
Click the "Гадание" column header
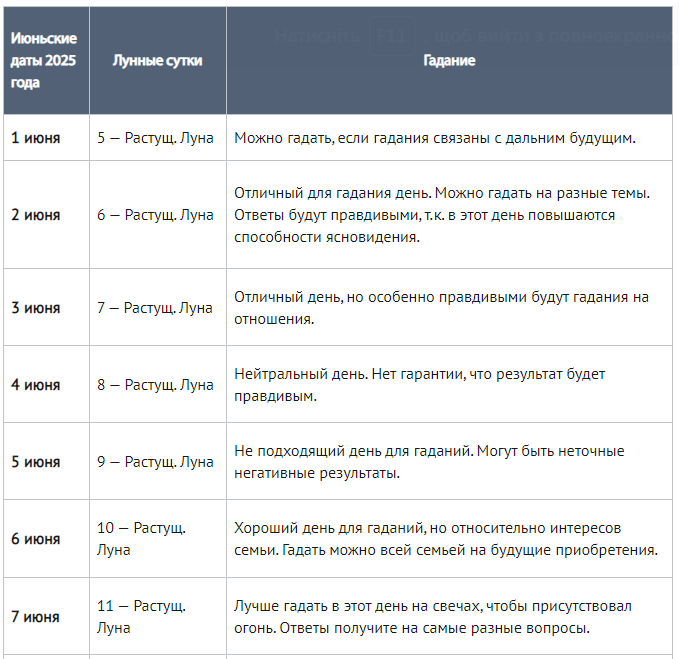pyautogui.click(x=449, y=60)
